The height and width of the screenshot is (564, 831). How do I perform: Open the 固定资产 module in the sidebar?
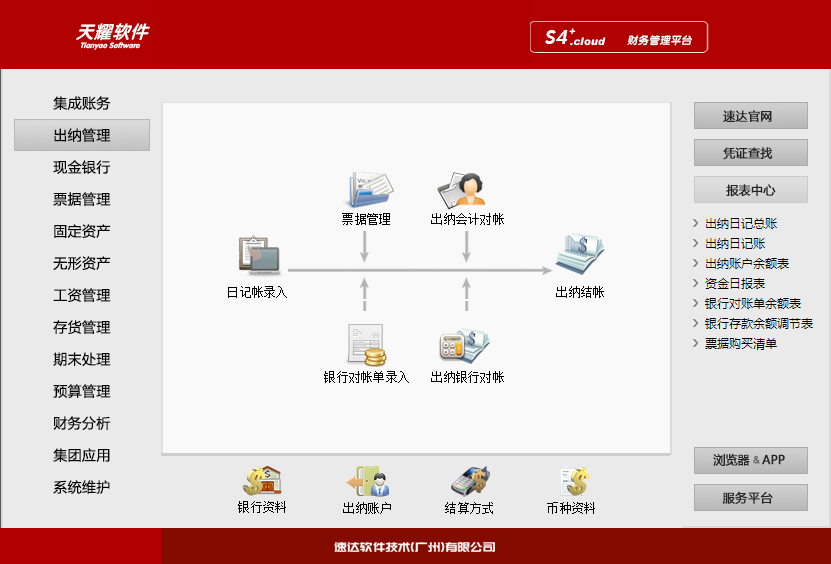(x=82, y=231)
